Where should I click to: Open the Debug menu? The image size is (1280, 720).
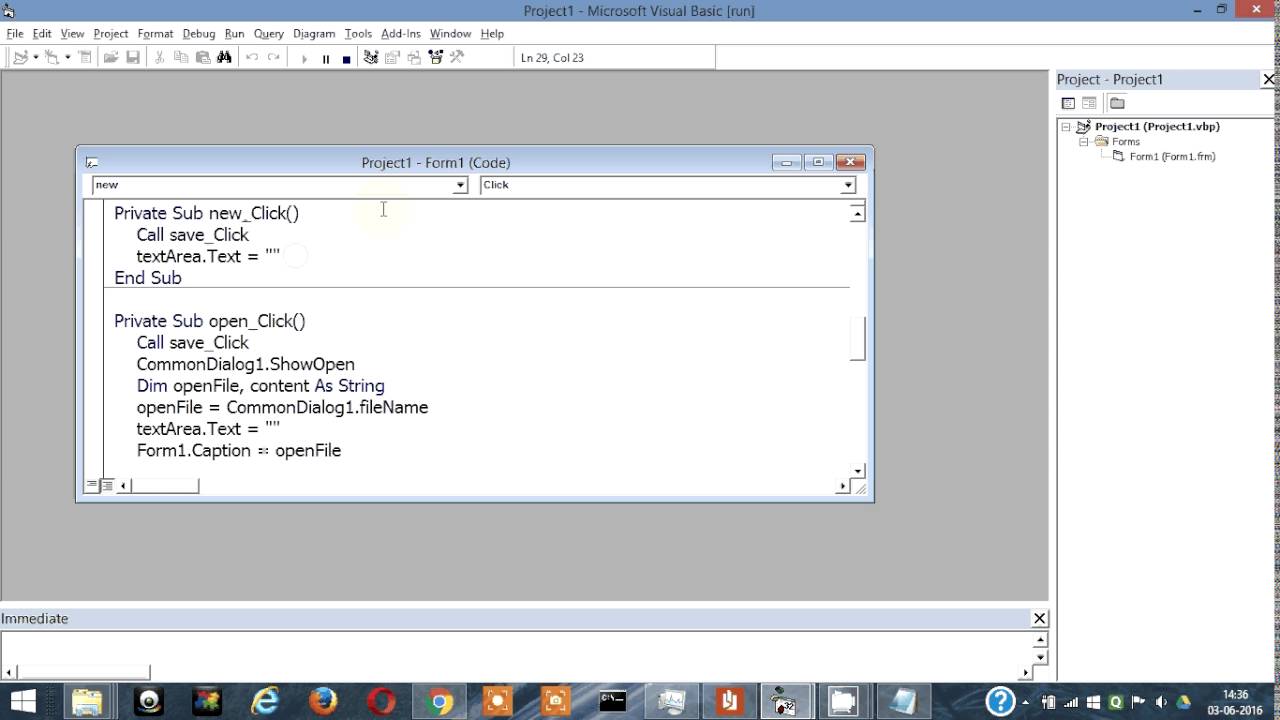click(198, 33)
